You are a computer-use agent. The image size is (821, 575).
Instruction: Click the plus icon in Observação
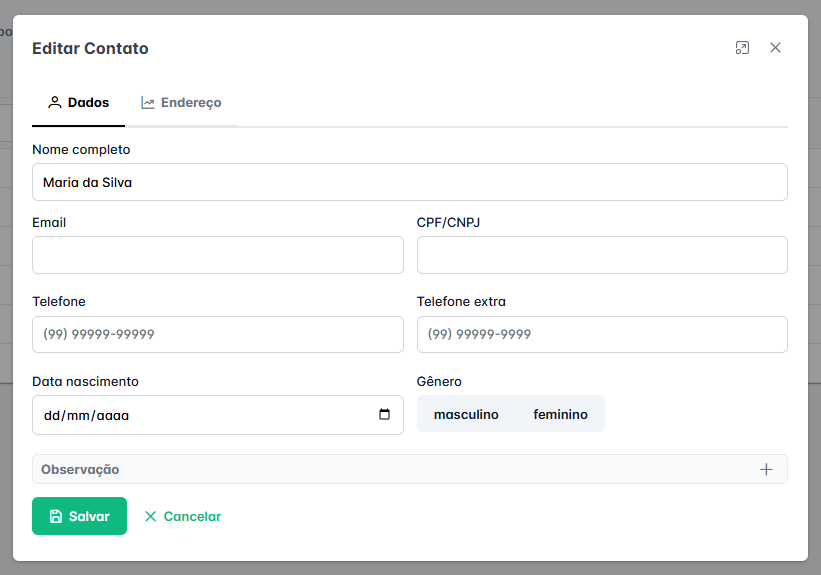[x=766, y=469]
